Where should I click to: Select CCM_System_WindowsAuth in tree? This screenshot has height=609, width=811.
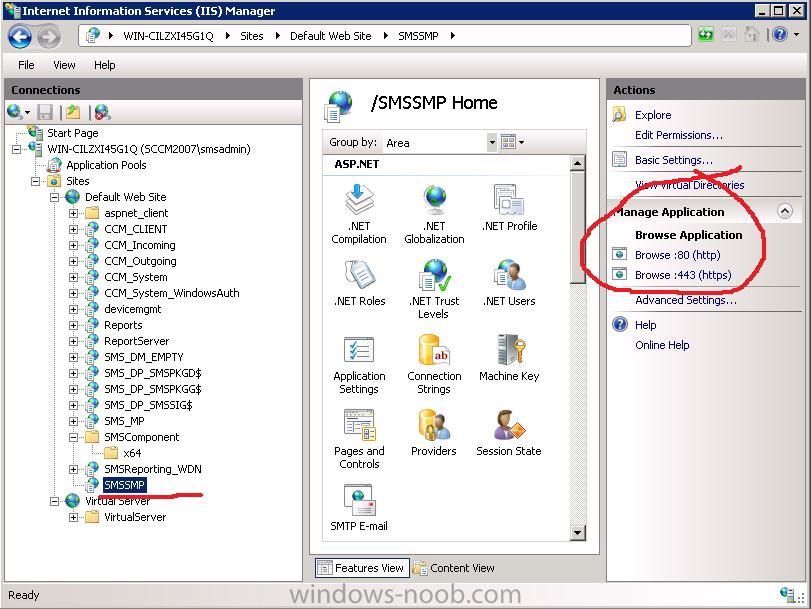(172, 293)
